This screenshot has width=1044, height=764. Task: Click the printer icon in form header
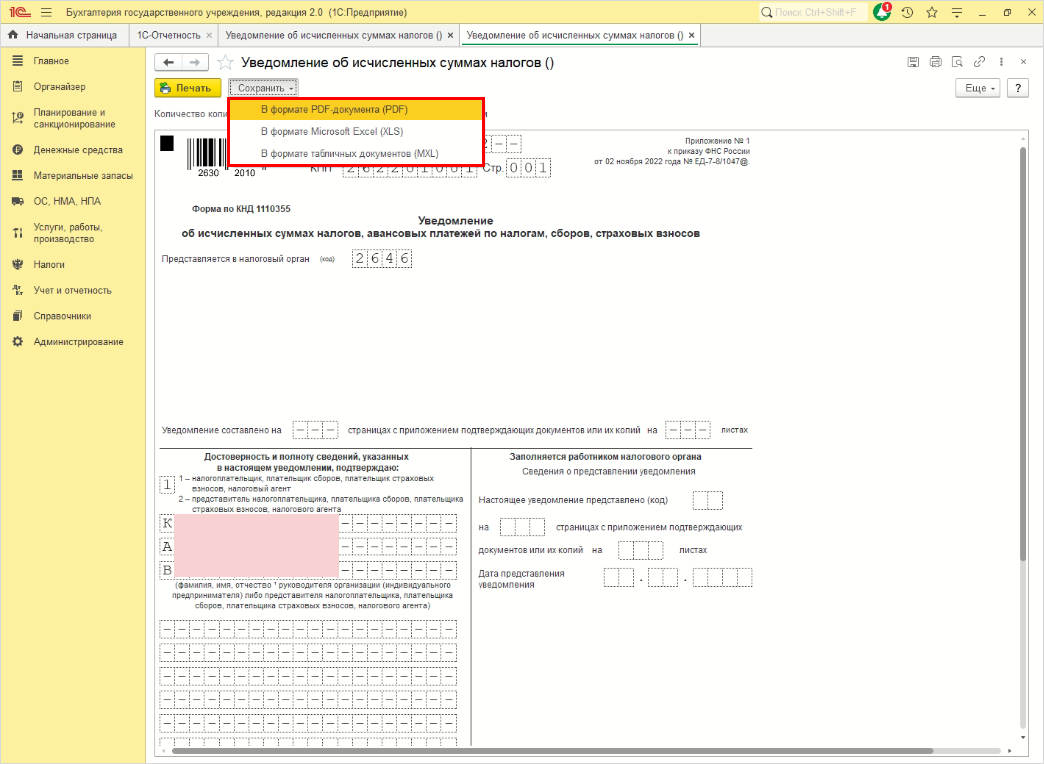pyautogui.click(x=935, y=62)
